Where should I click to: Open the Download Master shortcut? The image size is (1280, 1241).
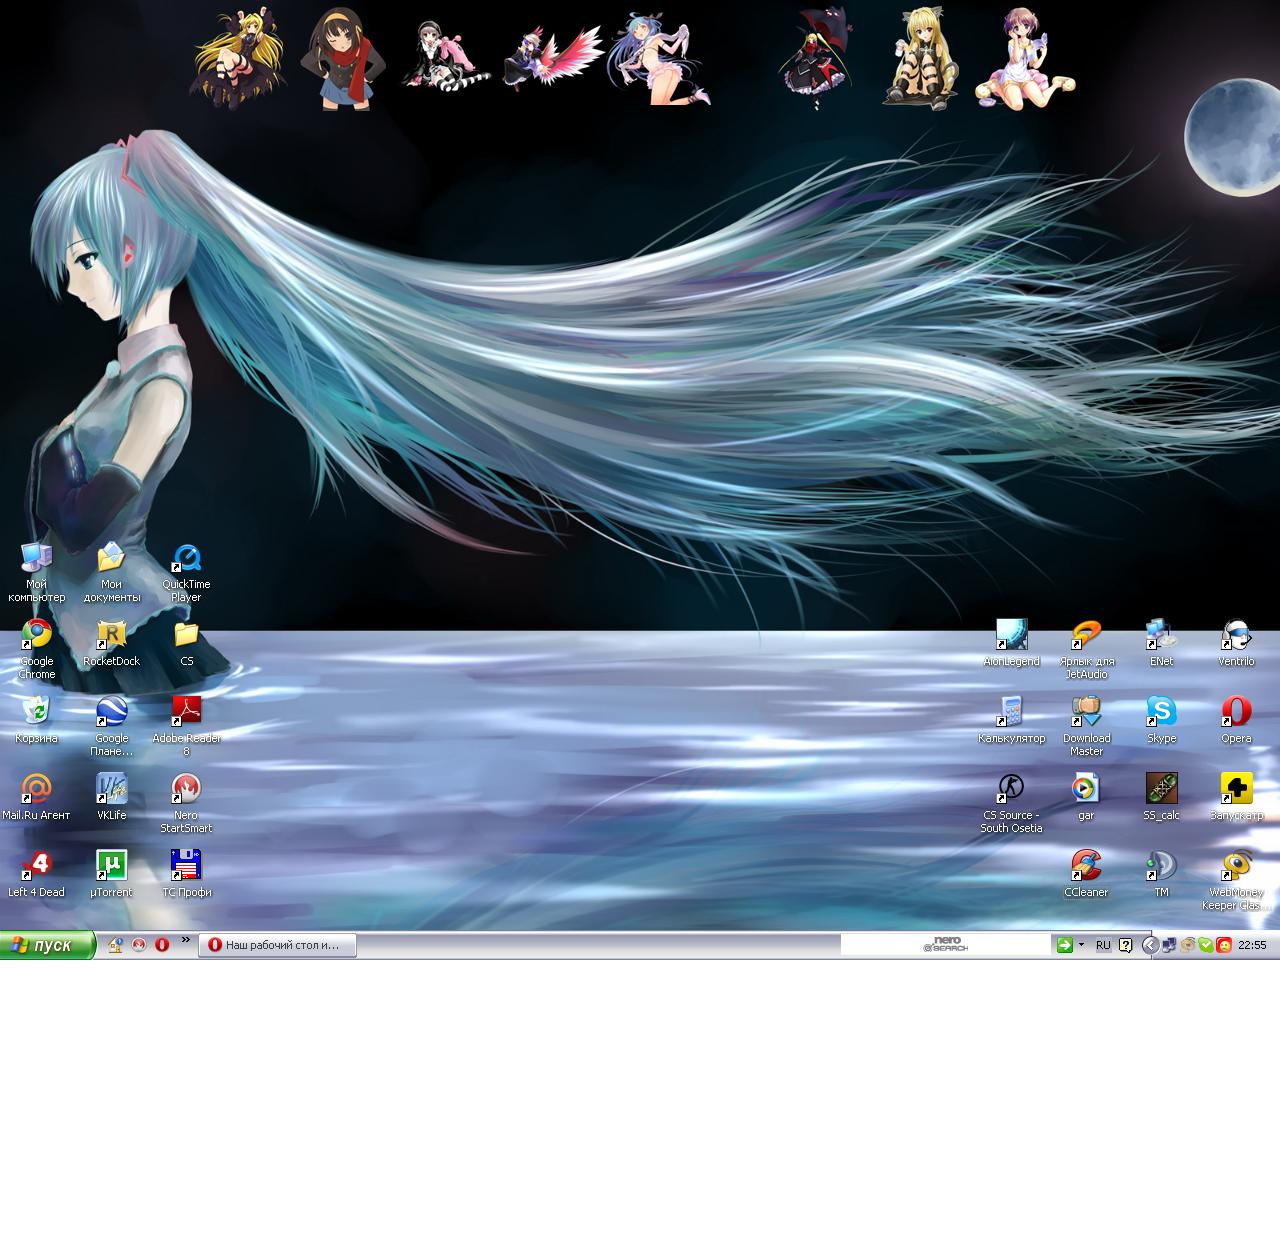pyautogui.click(x=1086, y=712)
